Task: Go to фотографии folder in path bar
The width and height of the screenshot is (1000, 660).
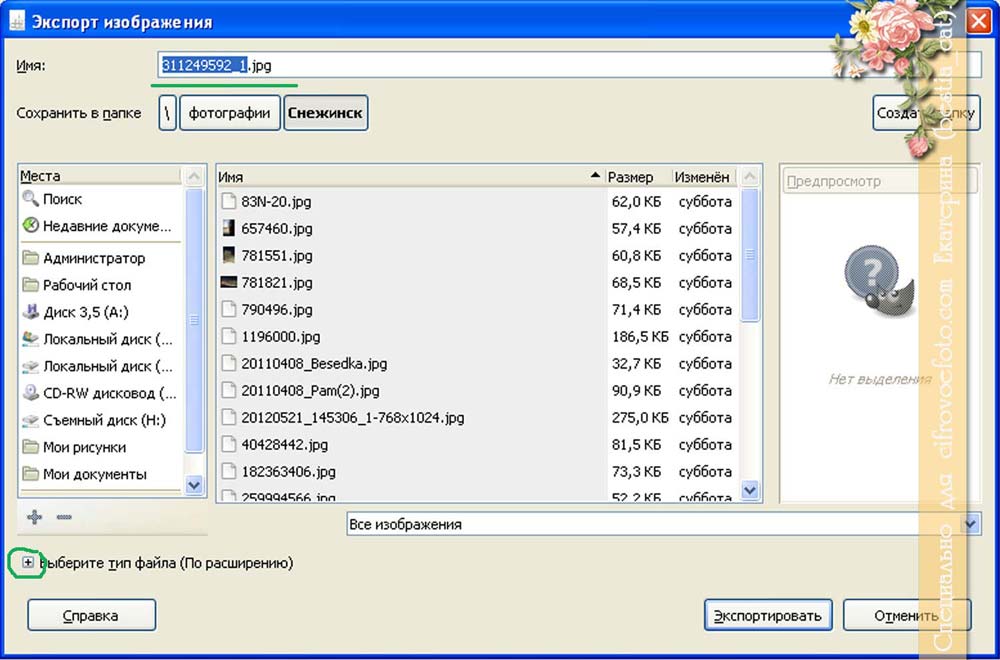Action: (229, 113)
